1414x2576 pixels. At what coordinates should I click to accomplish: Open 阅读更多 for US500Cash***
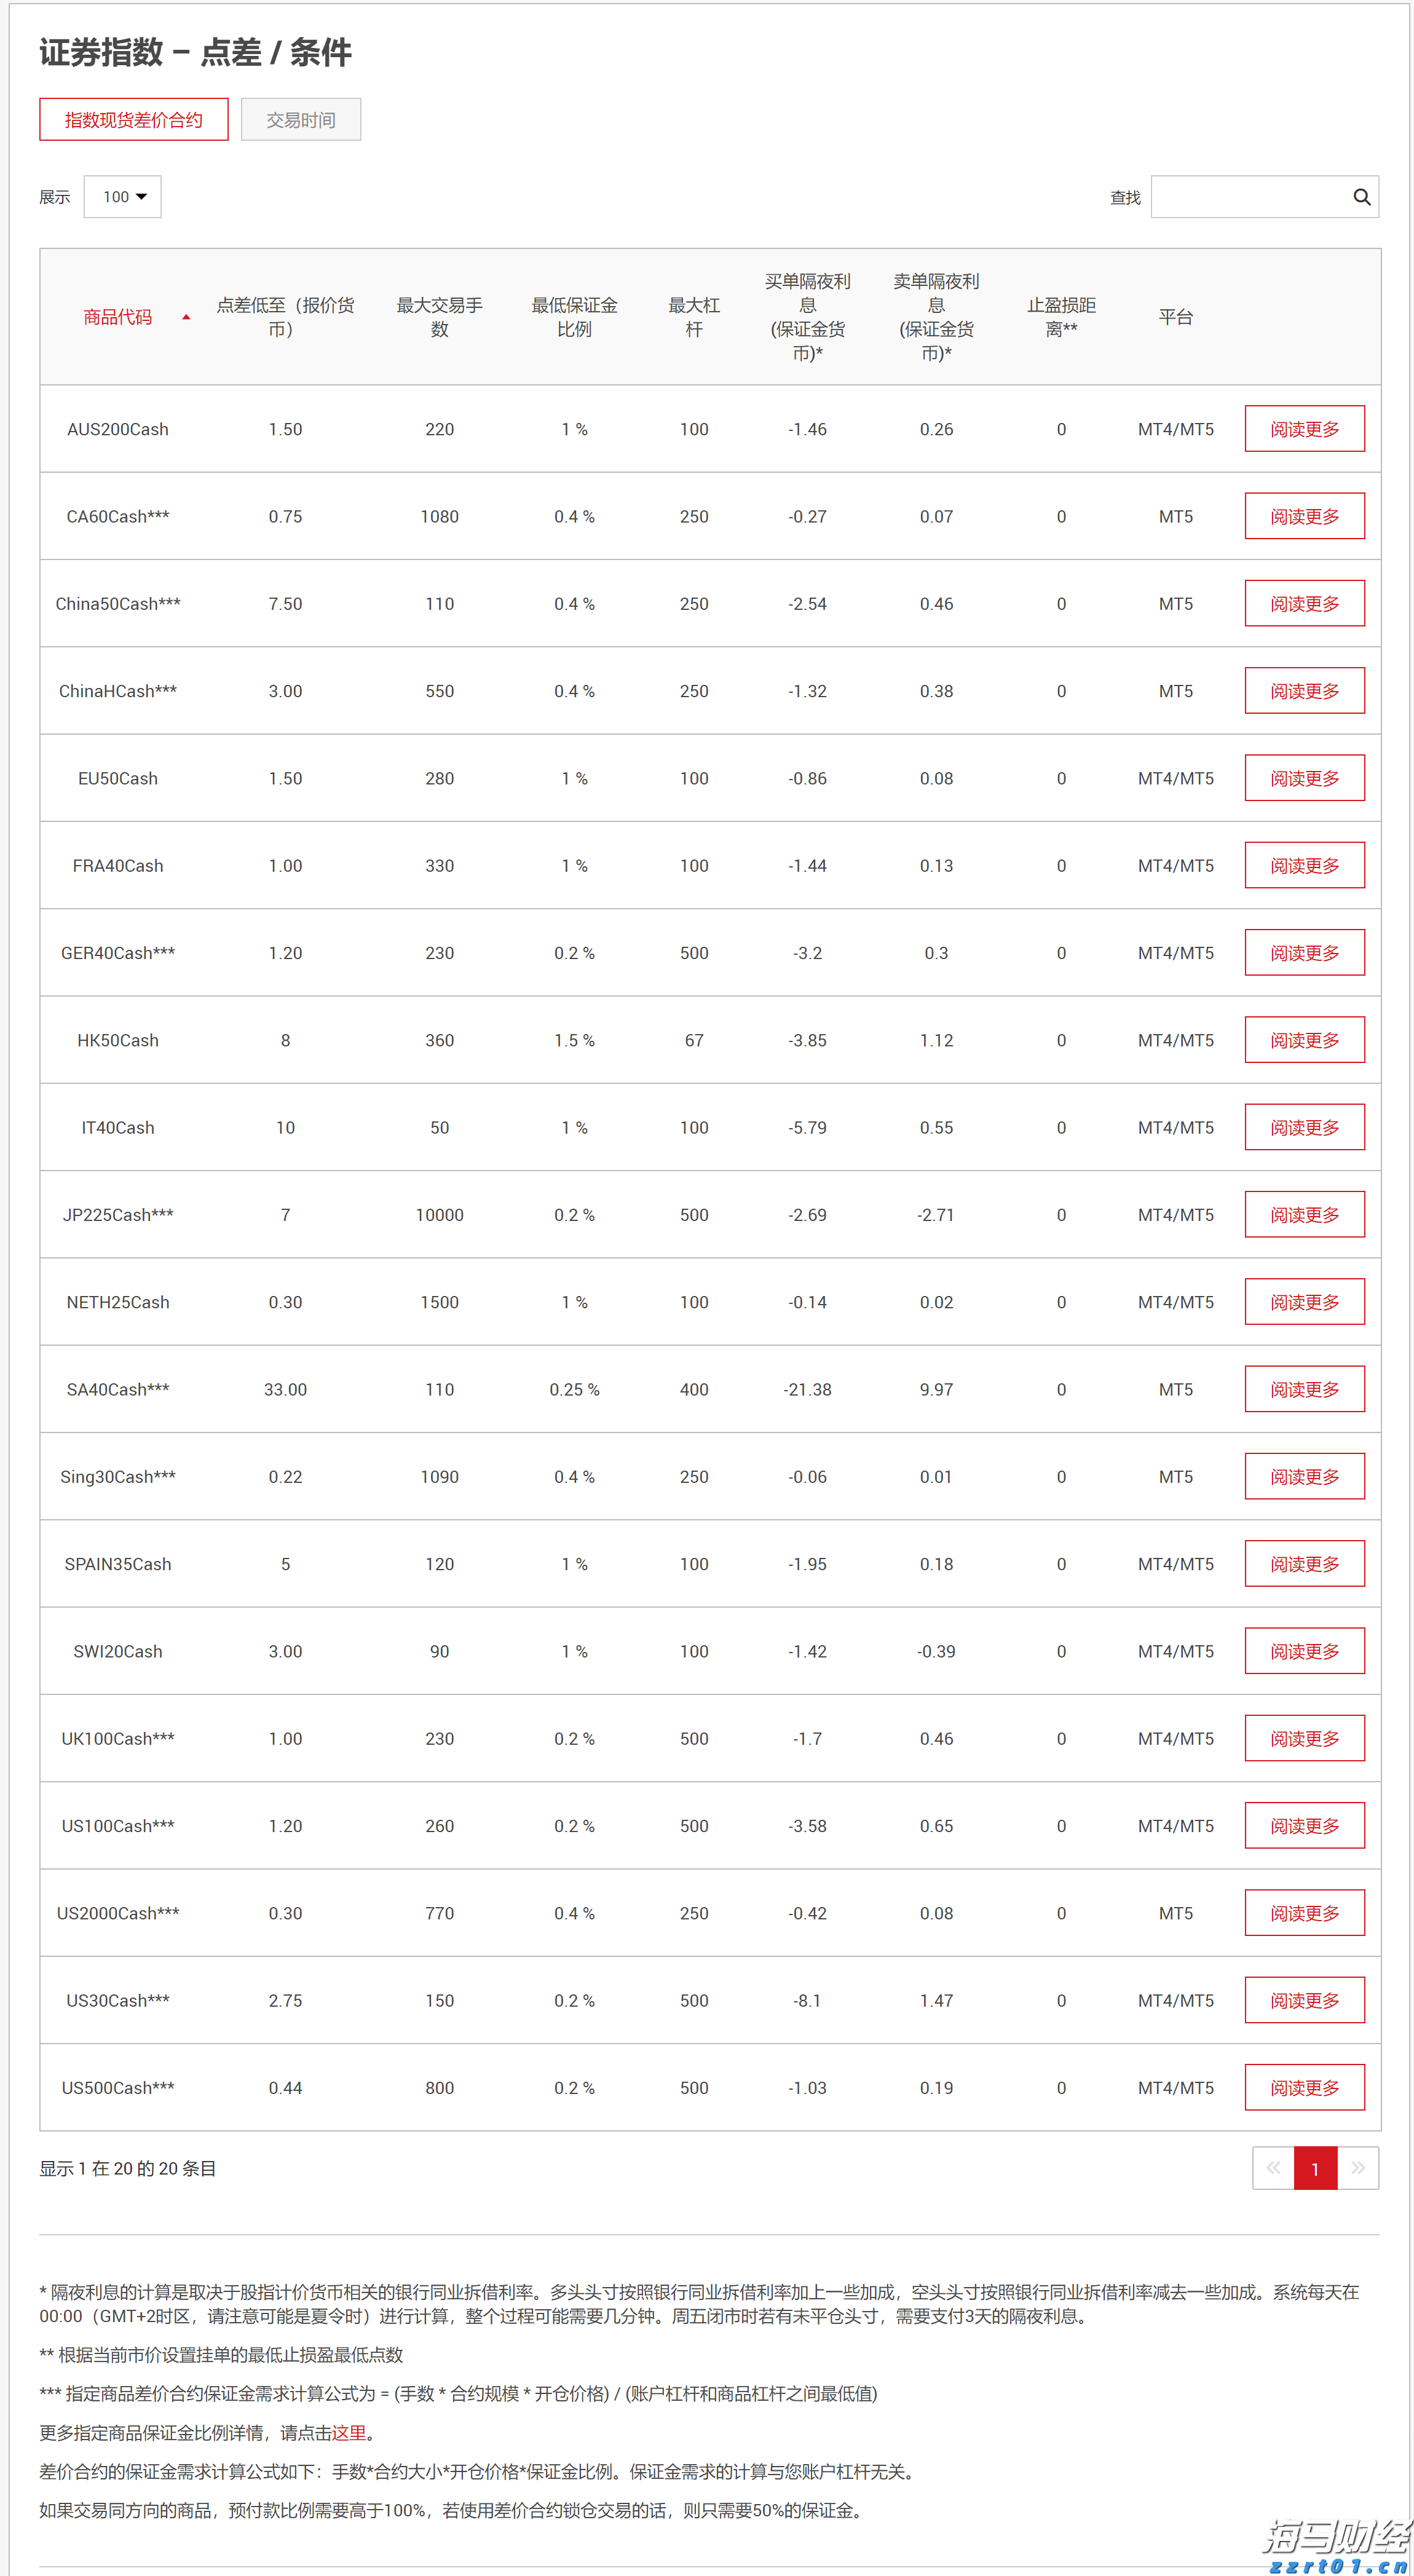(x=1305, y=2087)
